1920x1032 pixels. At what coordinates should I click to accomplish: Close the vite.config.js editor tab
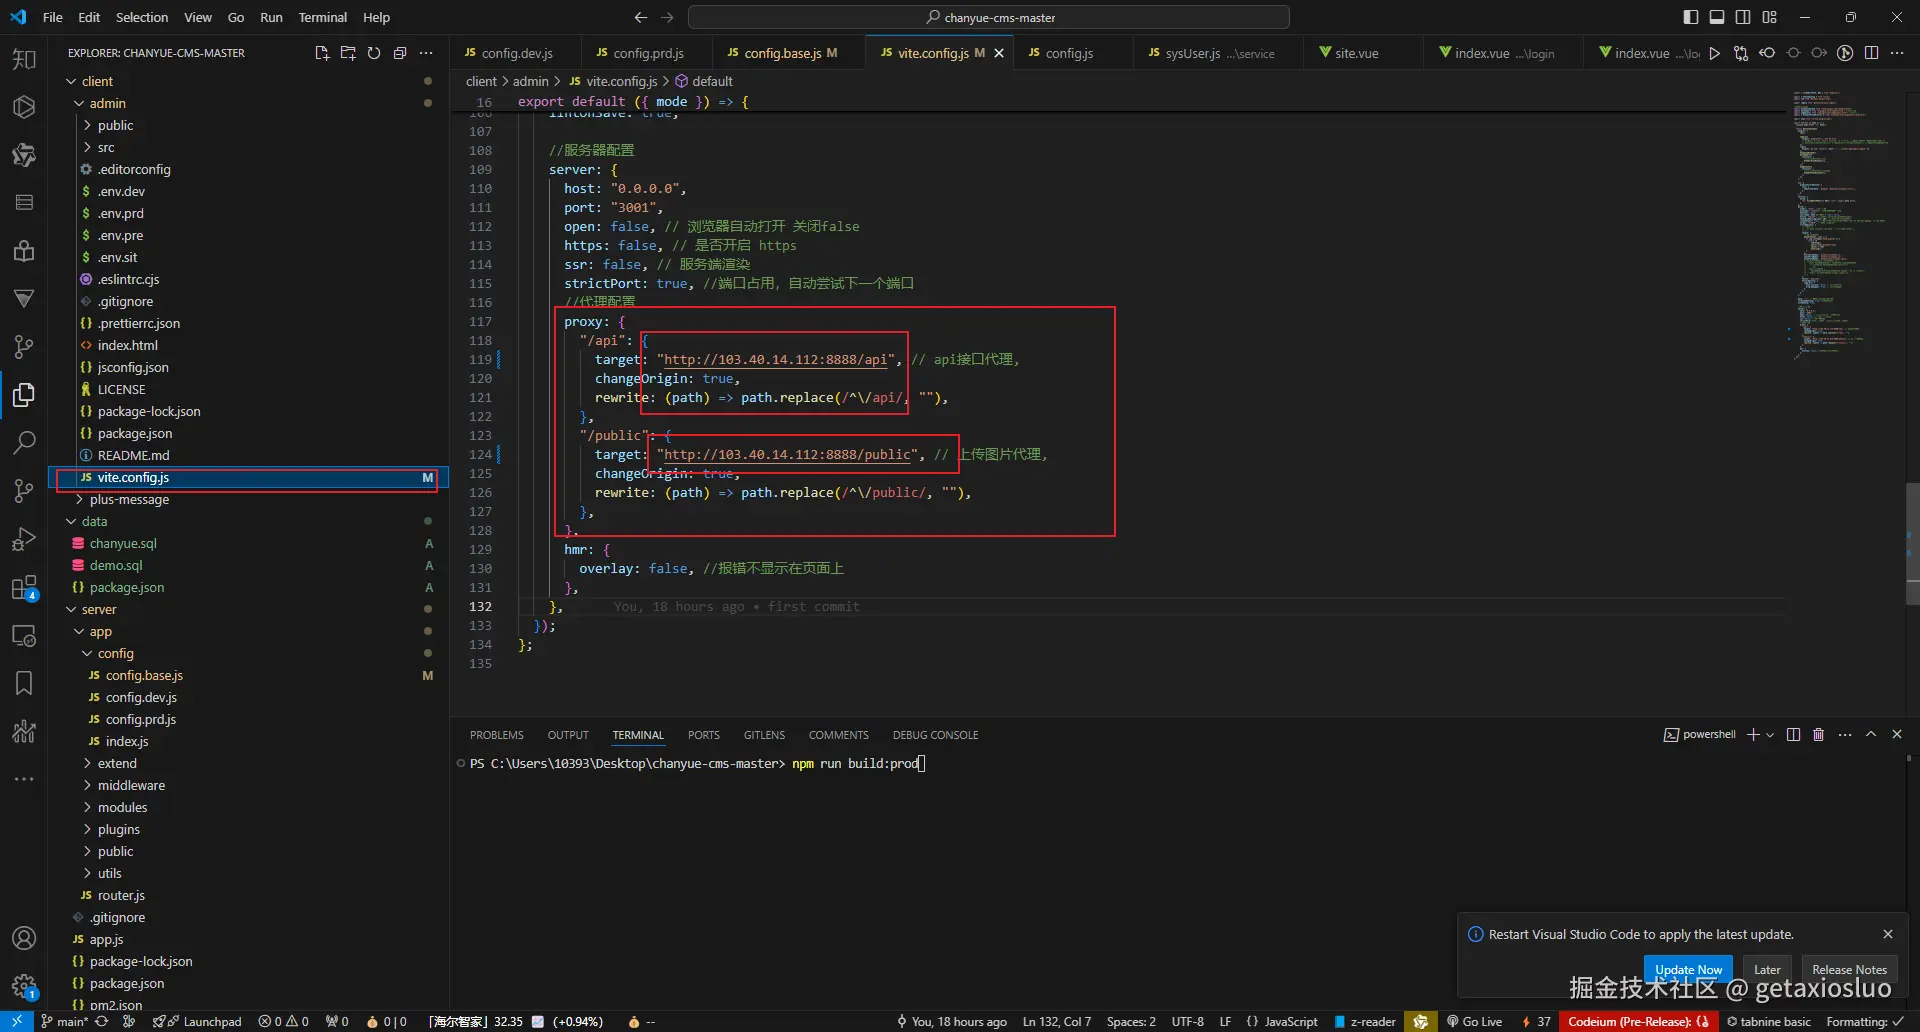pos(998,53)
